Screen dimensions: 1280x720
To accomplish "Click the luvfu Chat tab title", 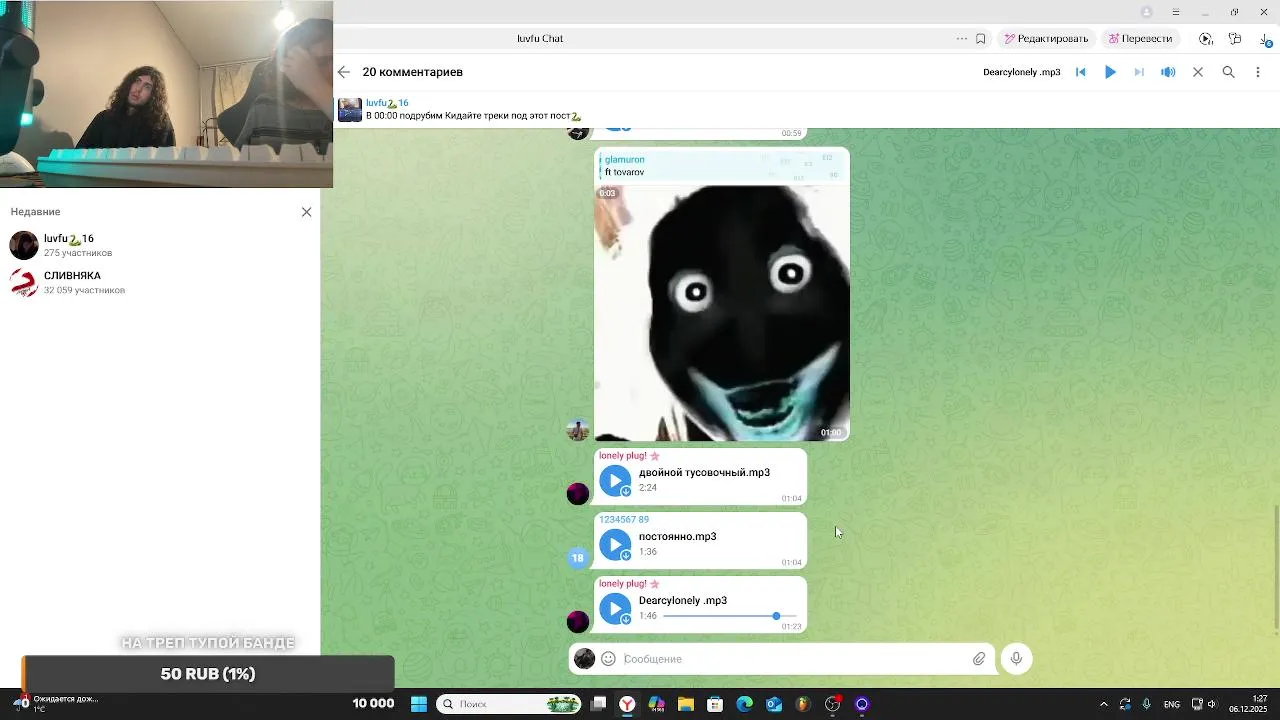I will click(x=540, y=39).
